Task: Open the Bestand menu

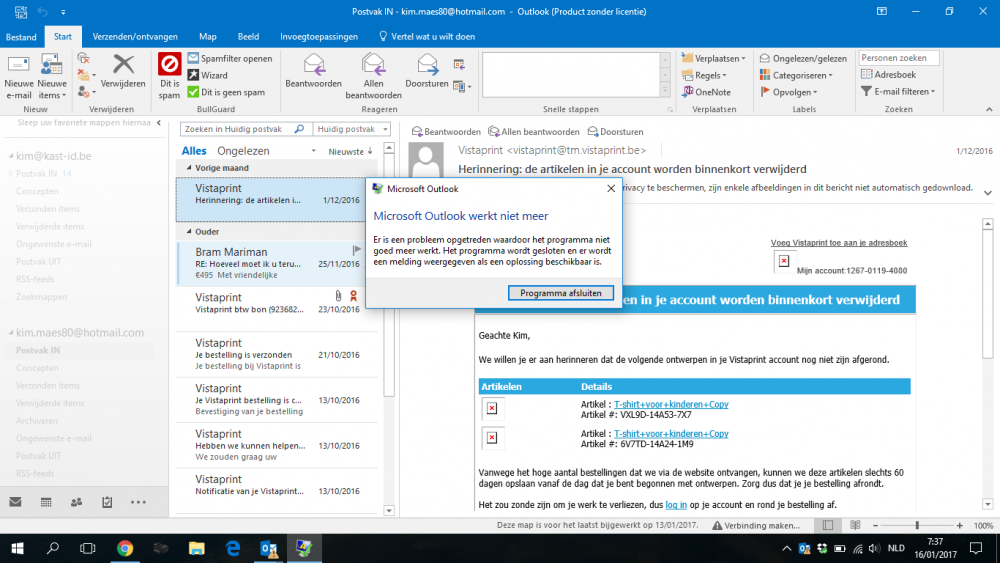Action: tap(21, 37)
